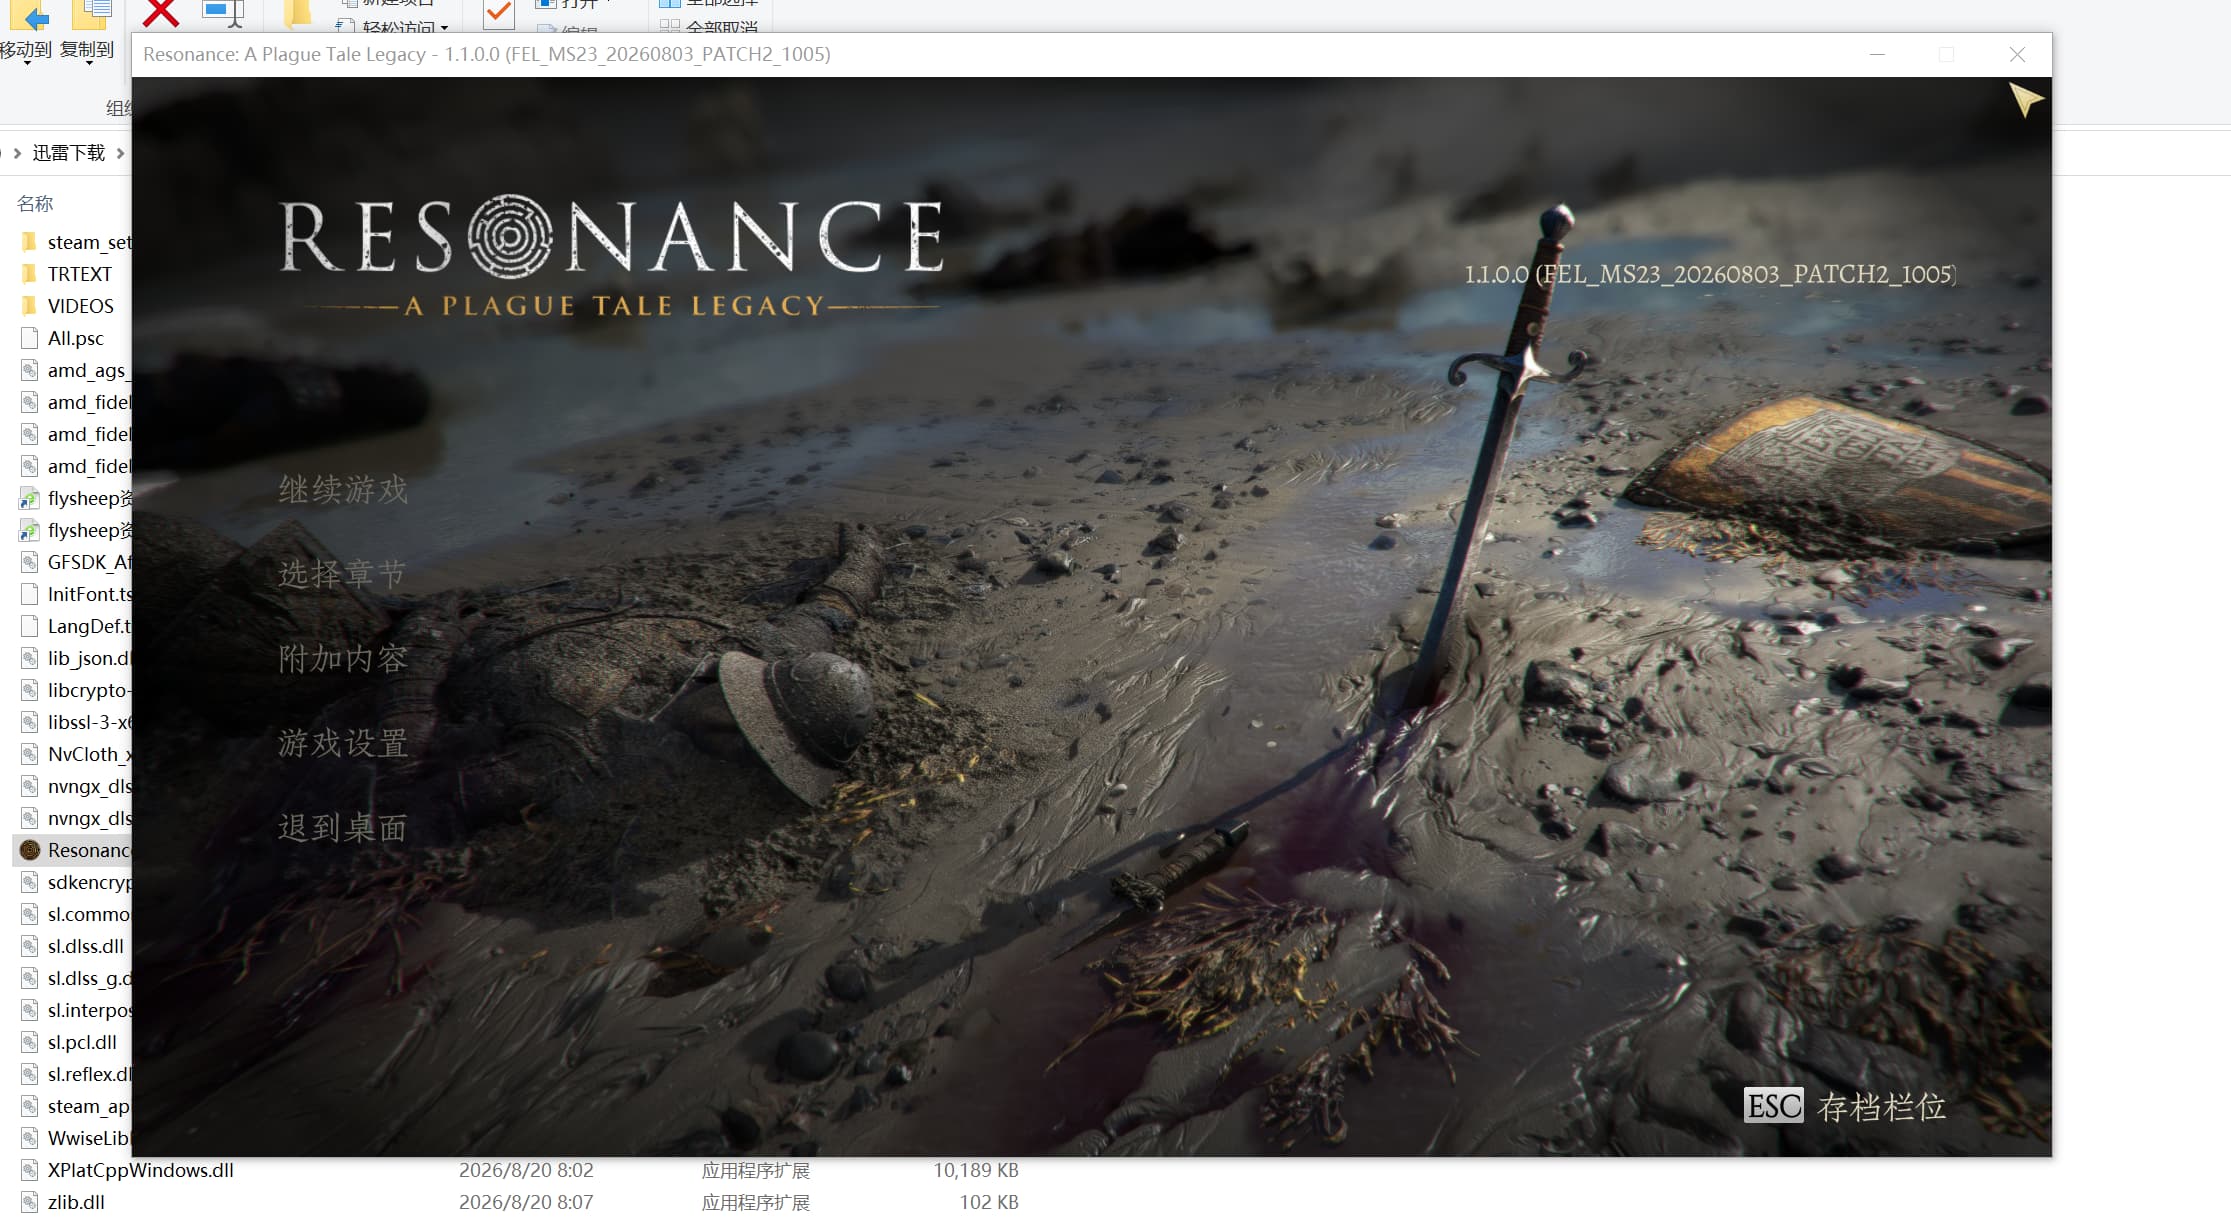
Task: Click the steam_ap file name
Action: pos(89,1106)
